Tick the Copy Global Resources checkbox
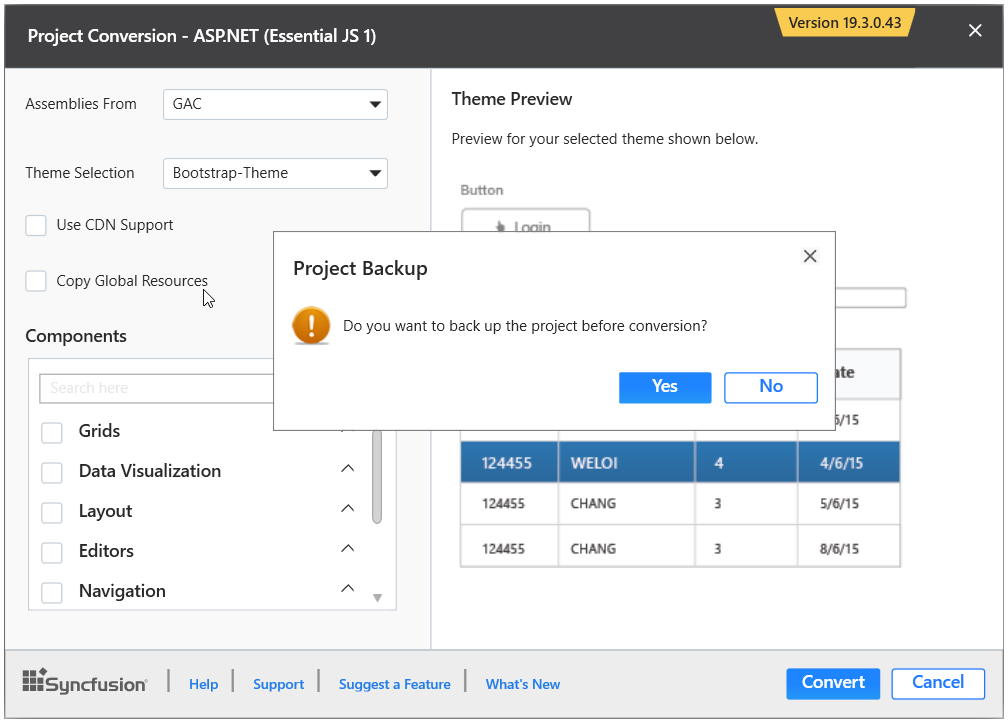Screen dimensions: 1008x723 (x=36, y=281)
